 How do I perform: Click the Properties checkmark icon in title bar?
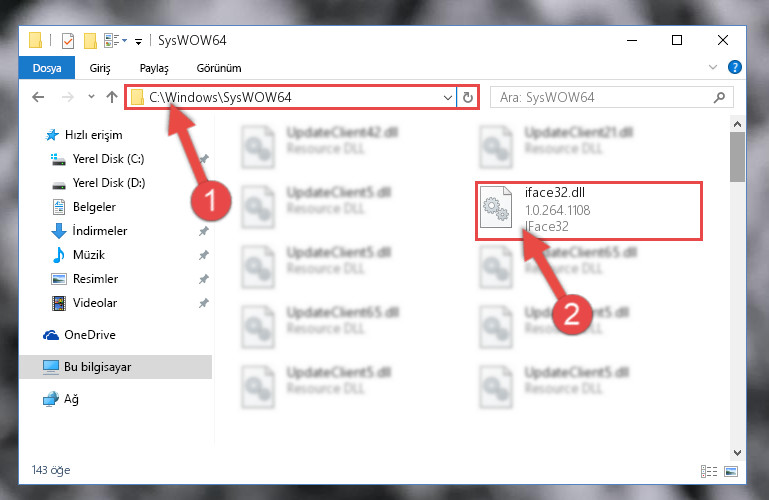coord(68,41)
